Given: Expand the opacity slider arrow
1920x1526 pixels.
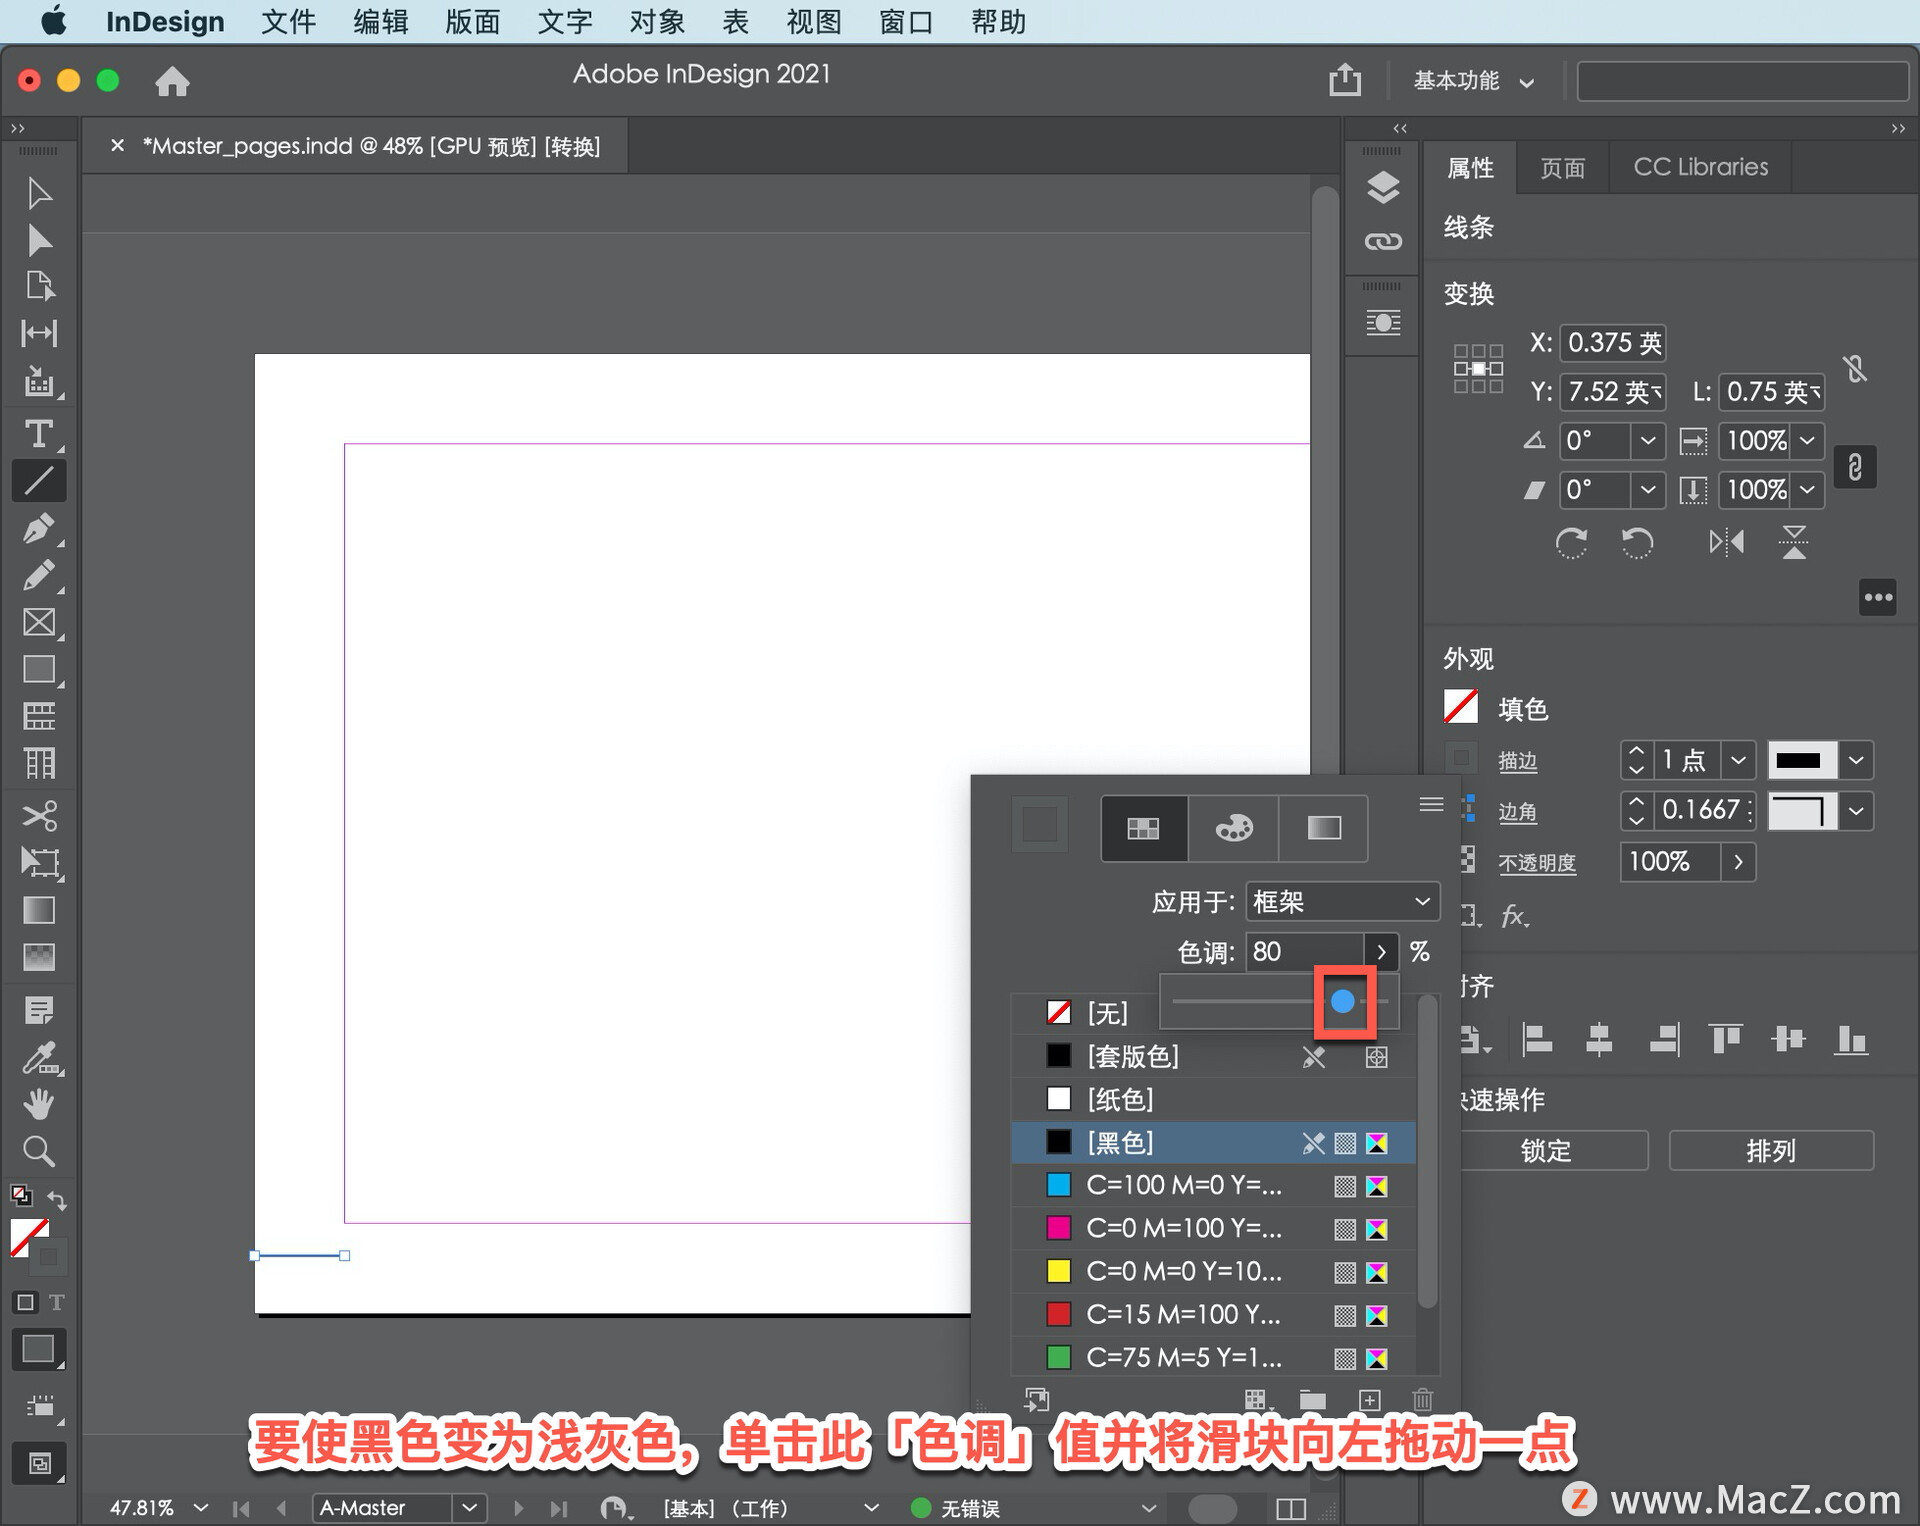Looking at the screenshot, I should coord(1738,861).
